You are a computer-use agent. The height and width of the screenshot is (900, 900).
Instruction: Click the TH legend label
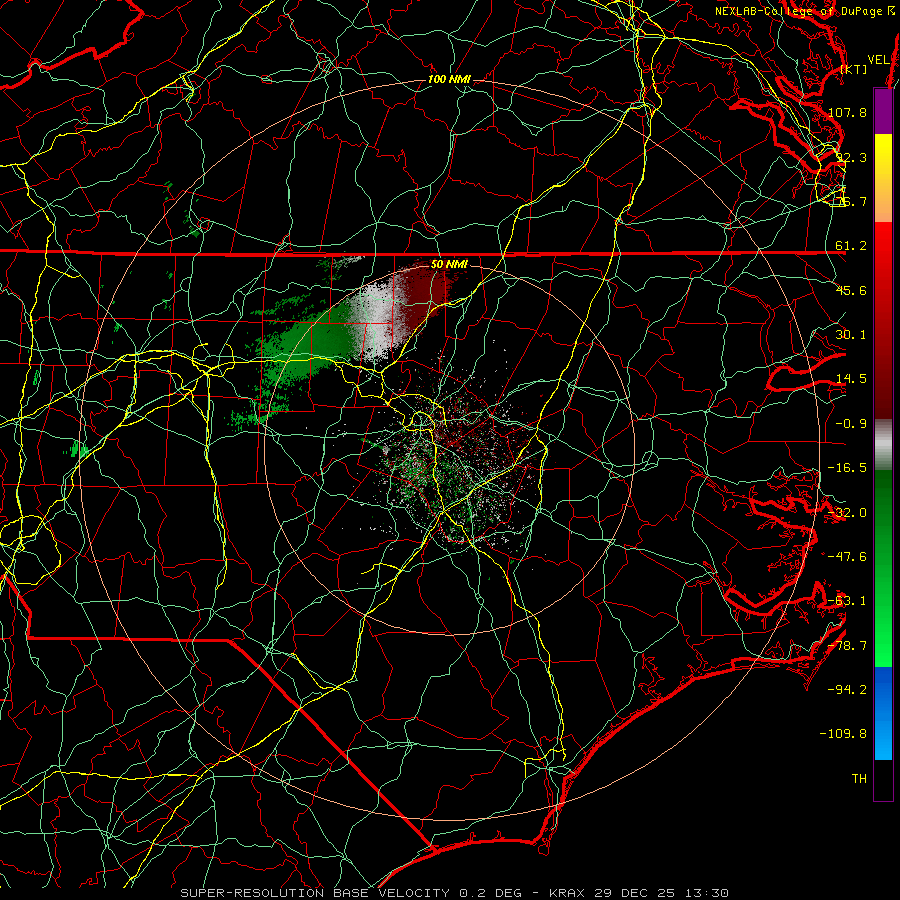[x=859, y=779]
